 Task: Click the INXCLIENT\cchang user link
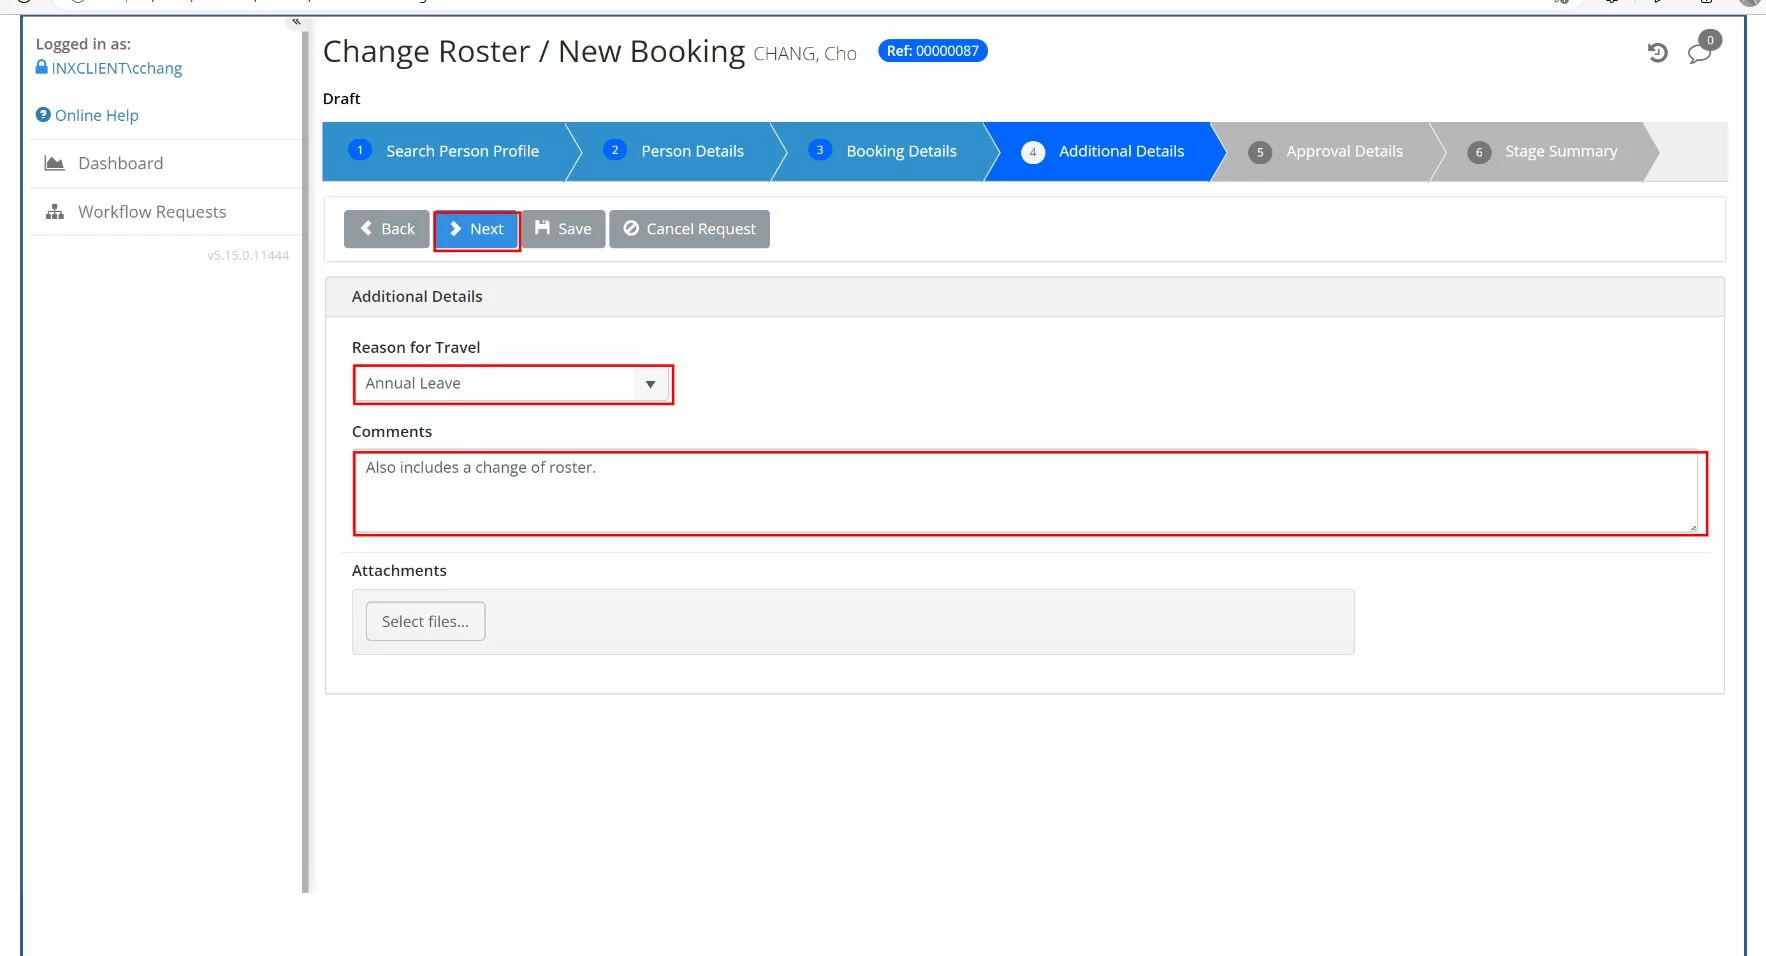point(117,68)
